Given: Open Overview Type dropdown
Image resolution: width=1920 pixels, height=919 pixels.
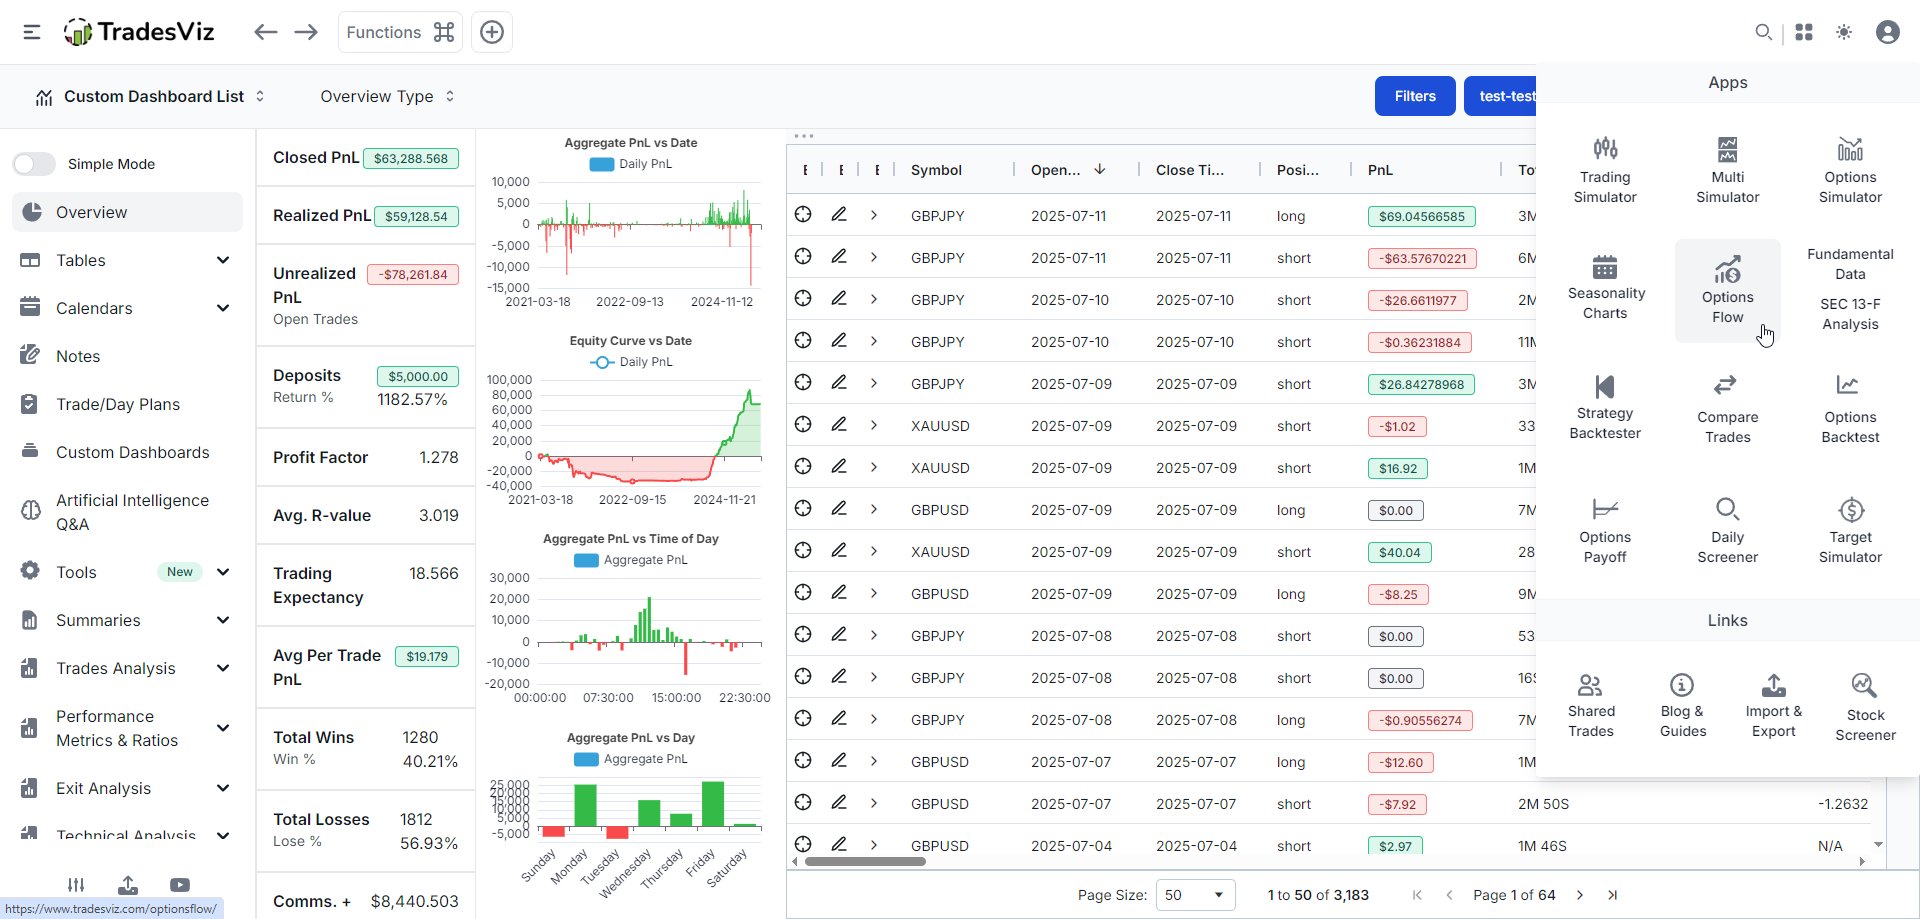Looking at the screenshot, I should [x=387, y=96].
